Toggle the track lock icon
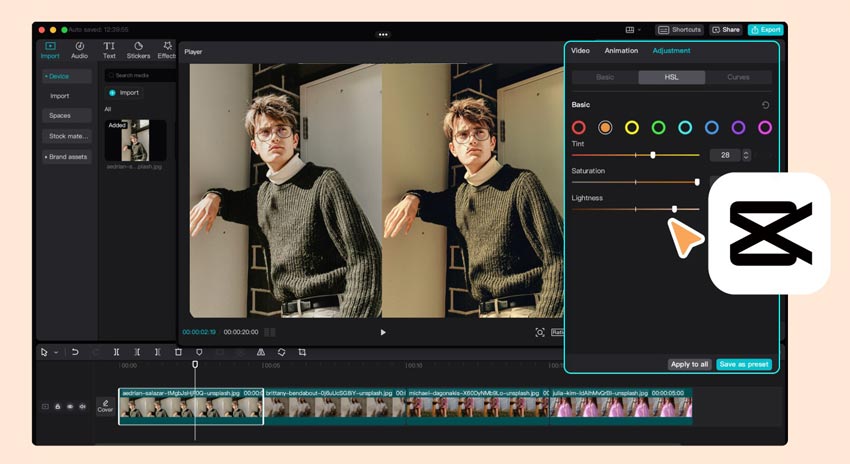Screen dimensions: 850x464 coord(57,407)
